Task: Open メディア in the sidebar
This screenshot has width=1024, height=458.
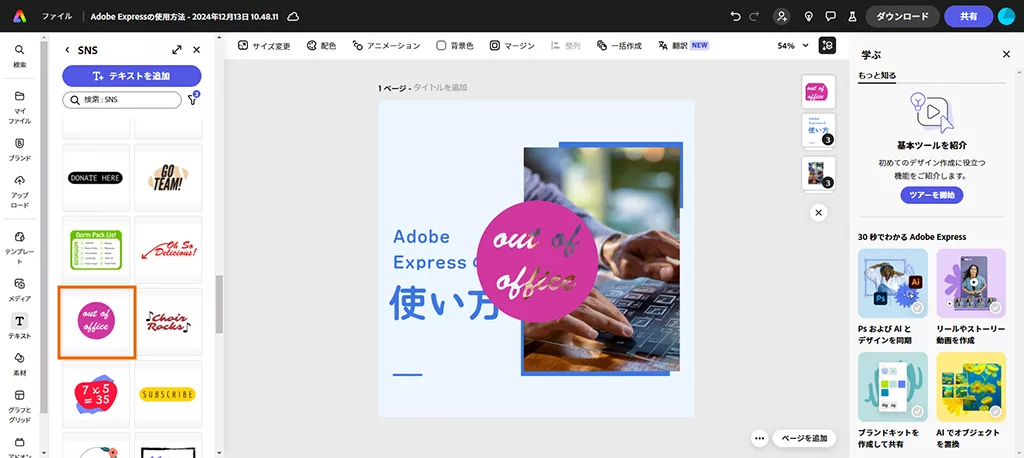Action: (20, 290)
